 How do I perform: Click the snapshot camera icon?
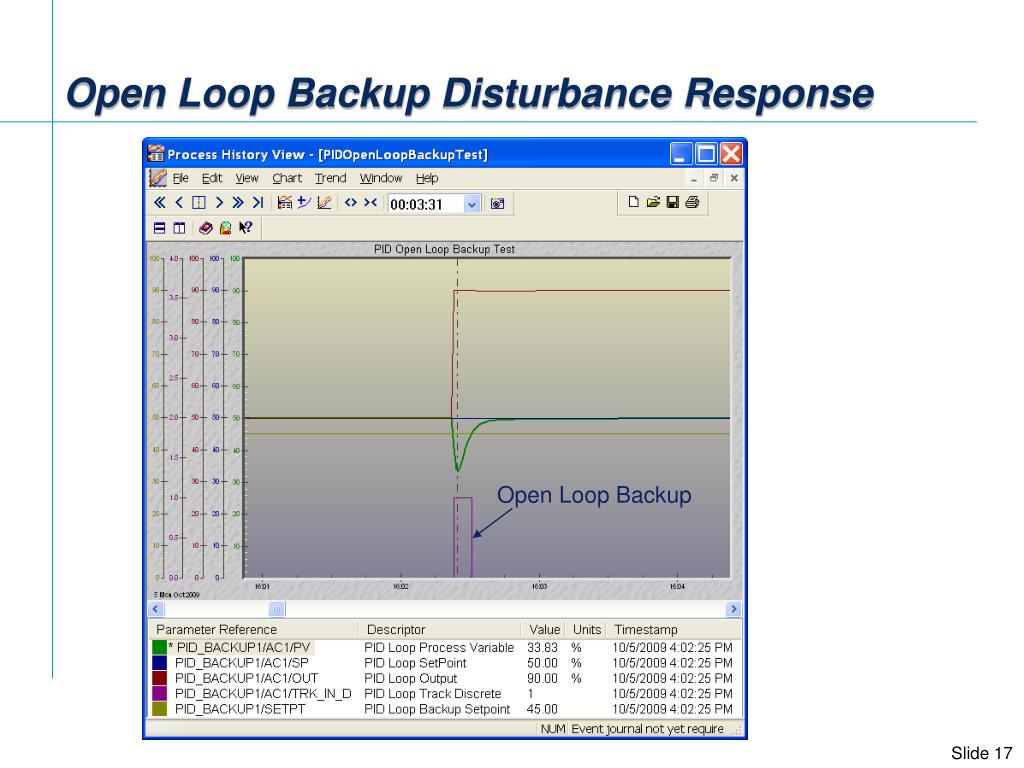[498, 204]
